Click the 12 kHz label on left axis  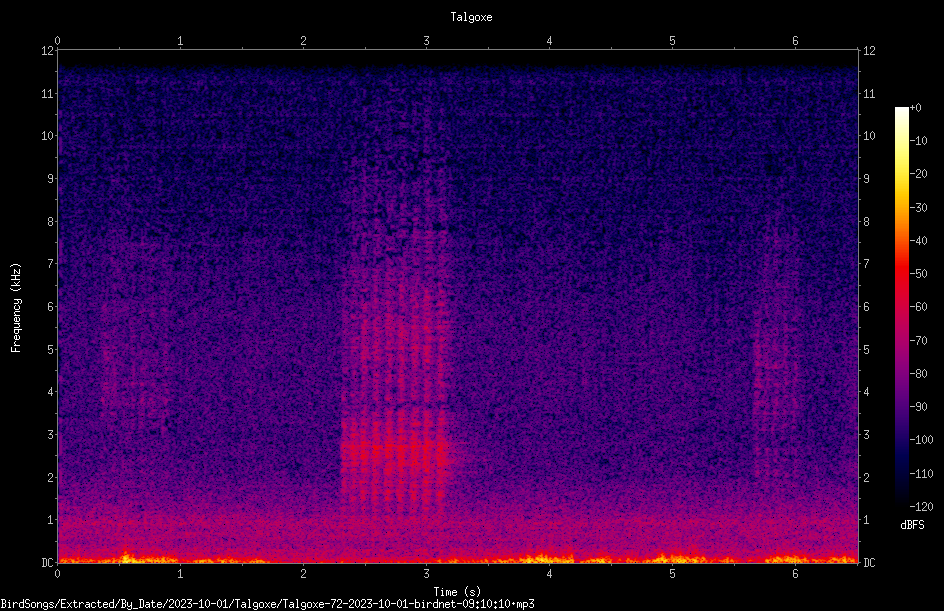pos(48,51)
